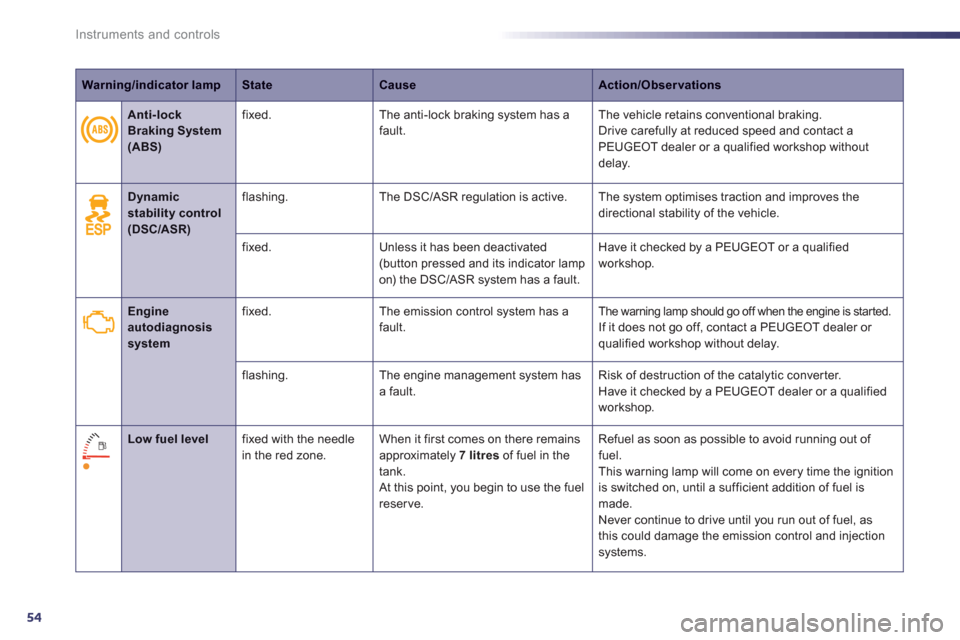
Task: Click the 'Engine autodiagnosis system' label
Action: tap(170, 327)
